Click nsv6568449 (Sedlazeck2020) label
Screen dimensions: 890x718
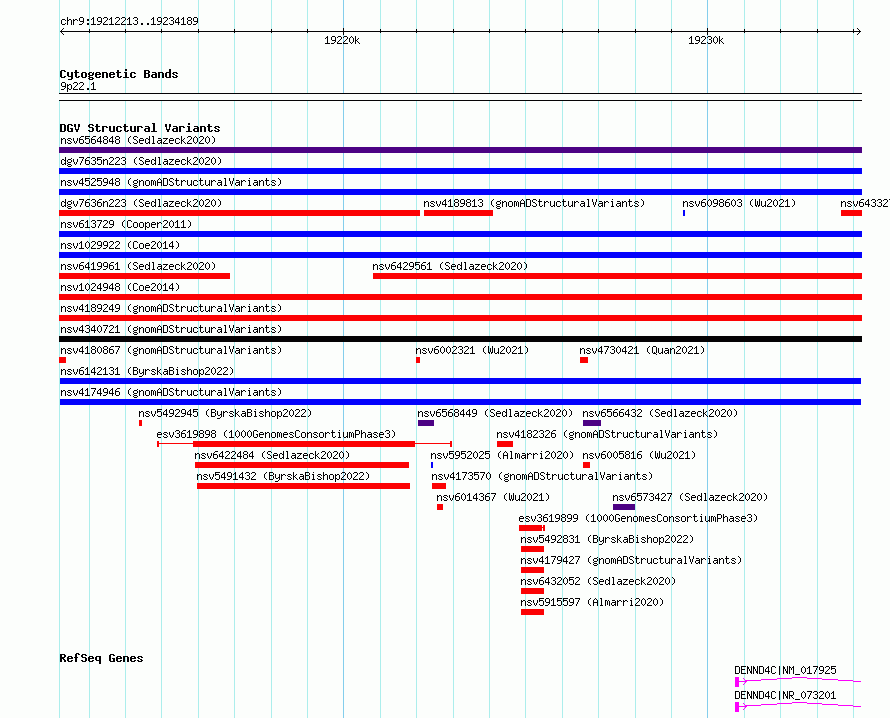tap(495, 413)
